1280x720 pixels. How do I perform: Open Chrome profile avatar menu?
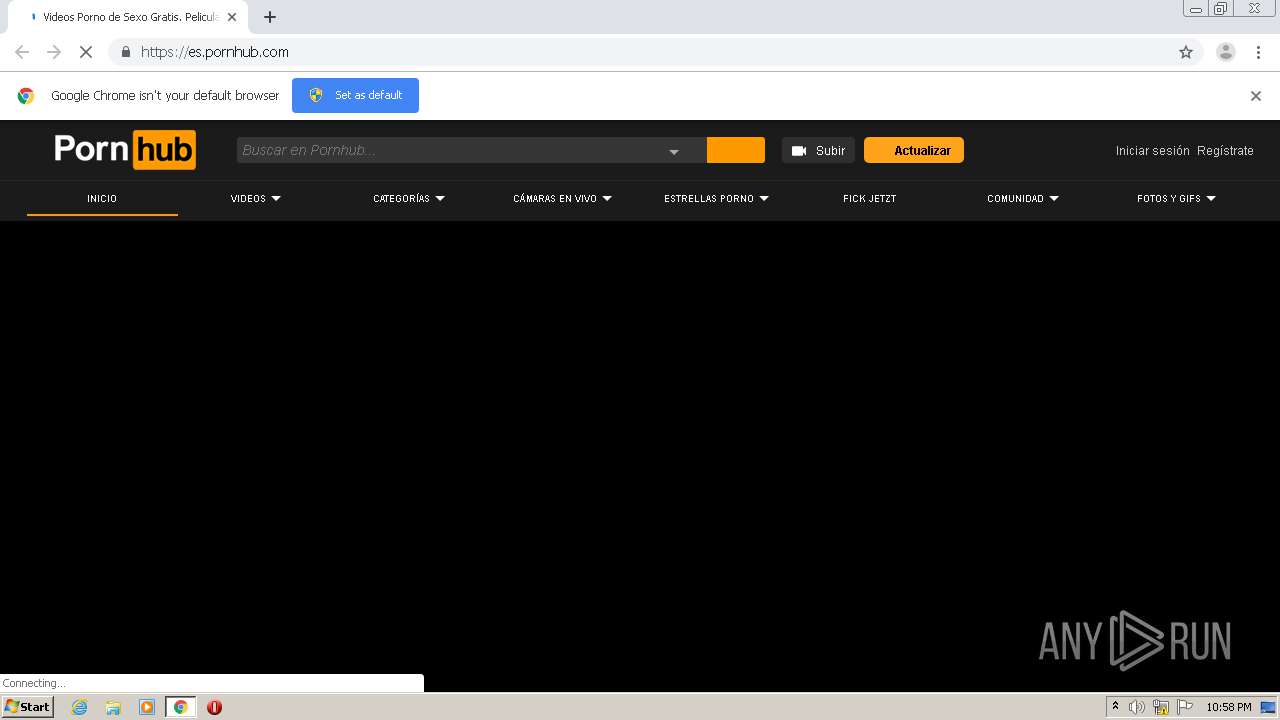pyautogui.click(x=1226, y=52)
